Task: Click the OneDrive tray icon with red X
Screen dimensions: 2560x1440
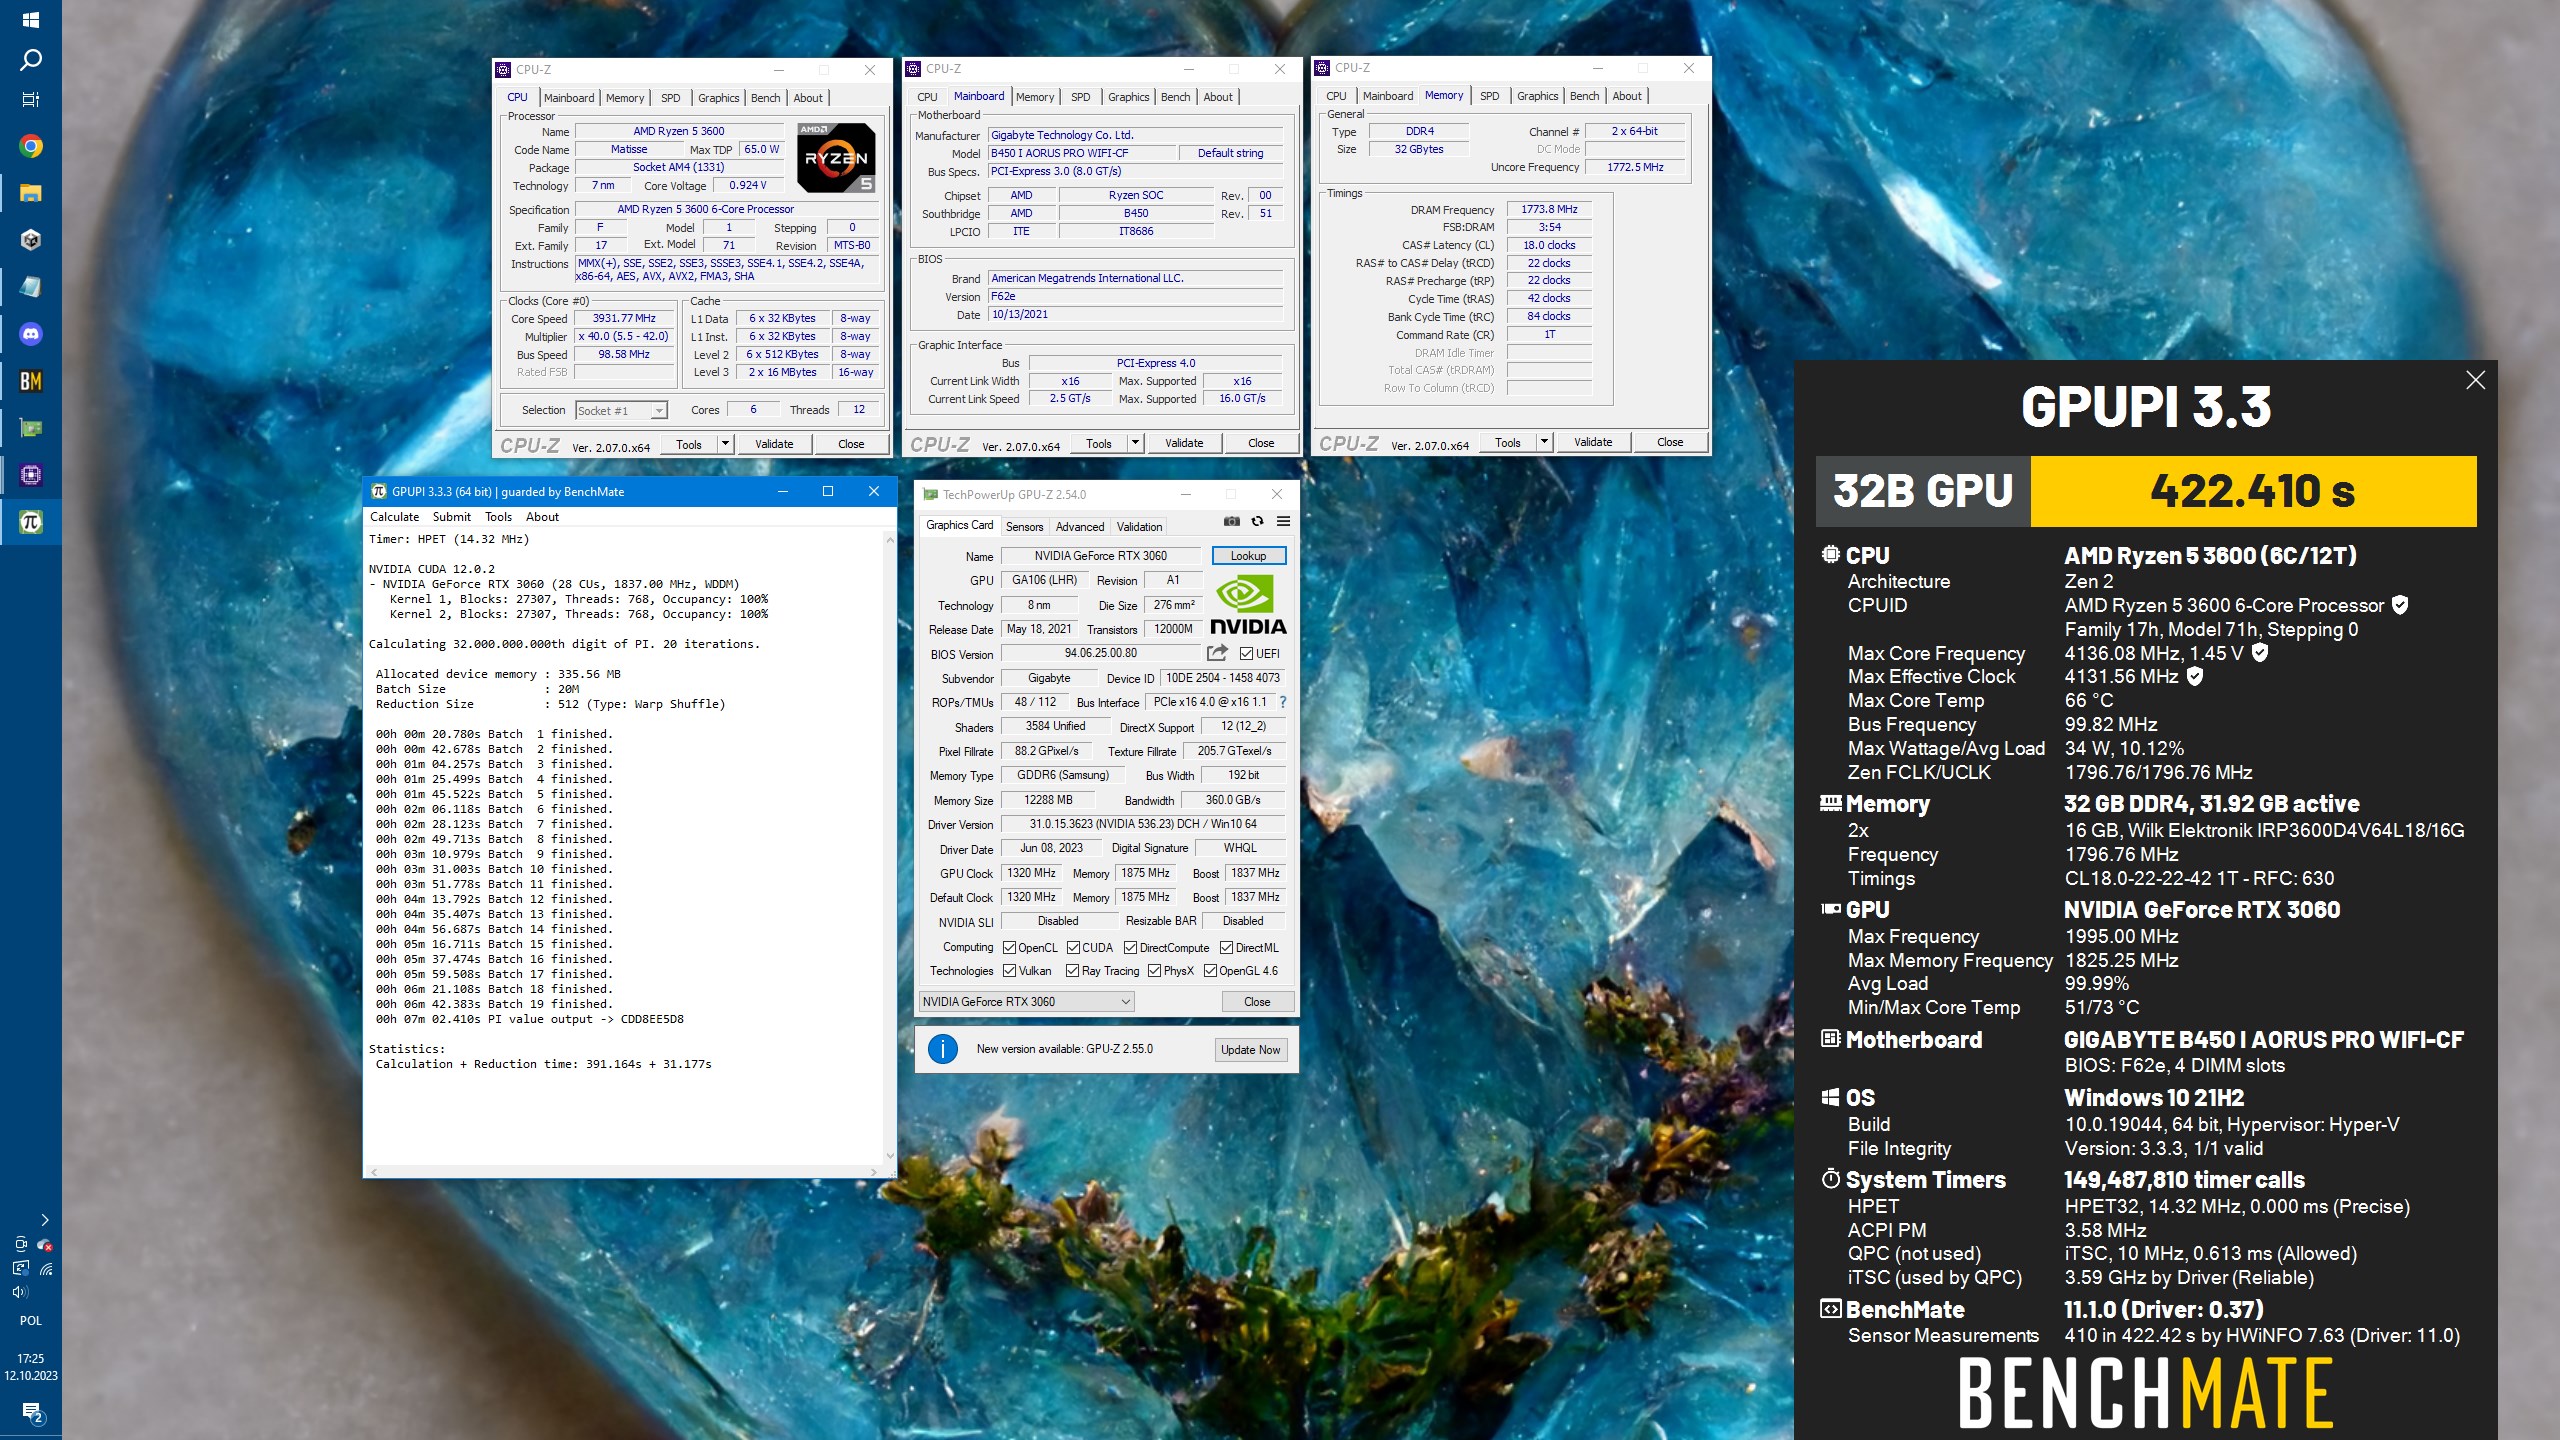Action: pyautogui.click(x=45, y=1245)
